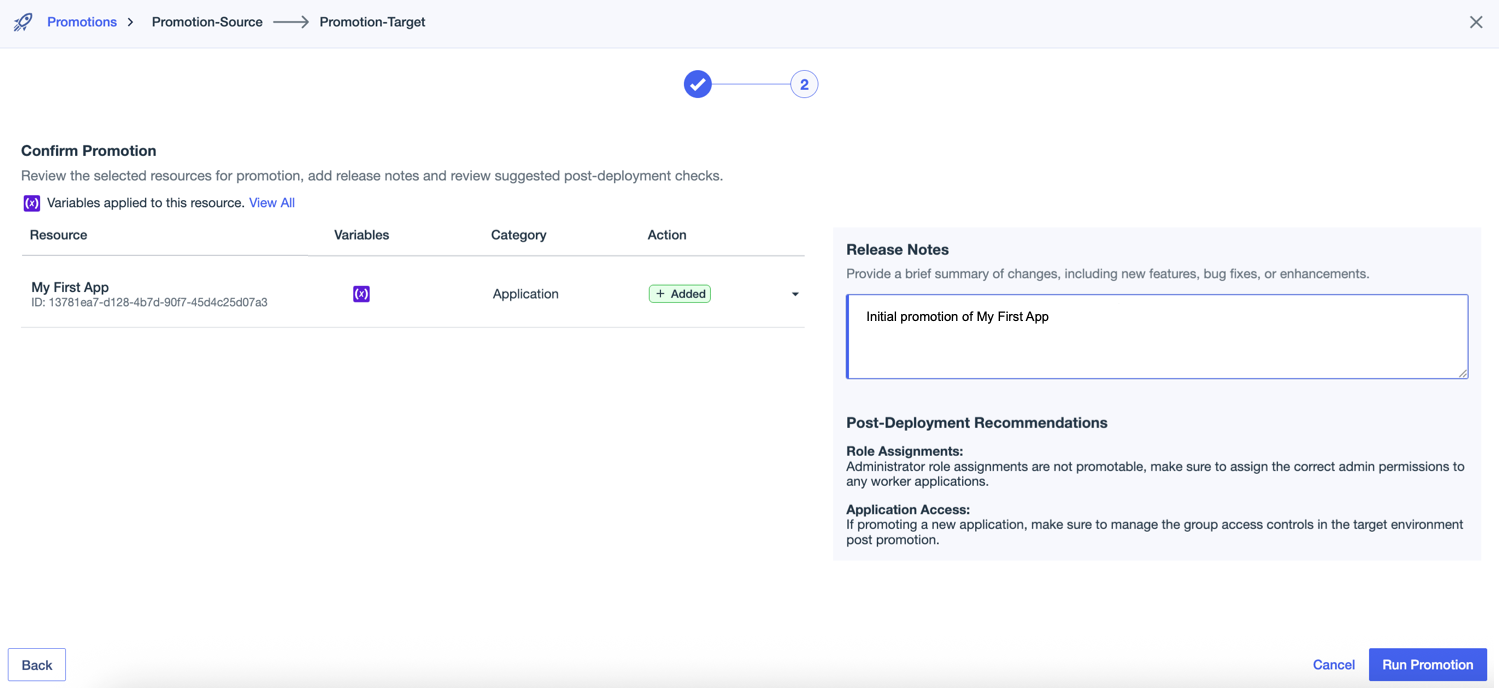Click the Resource column header

click(58, 235)
